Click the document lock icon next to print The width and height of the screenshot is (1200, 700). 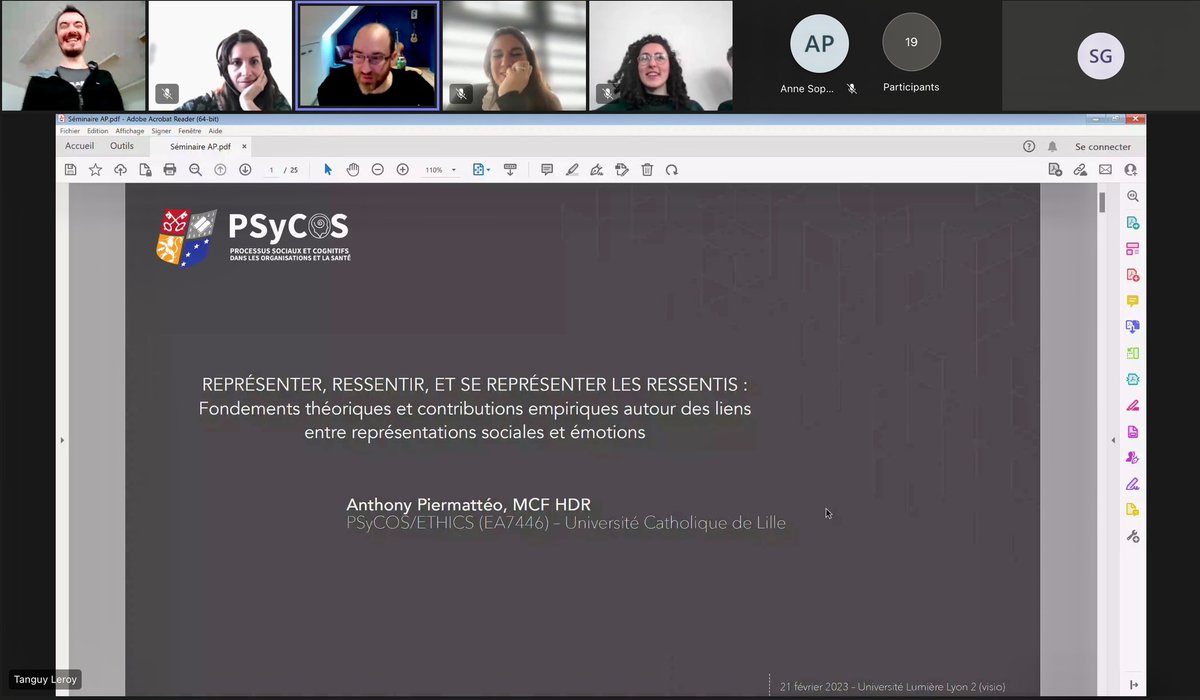(x=145, y=170)
